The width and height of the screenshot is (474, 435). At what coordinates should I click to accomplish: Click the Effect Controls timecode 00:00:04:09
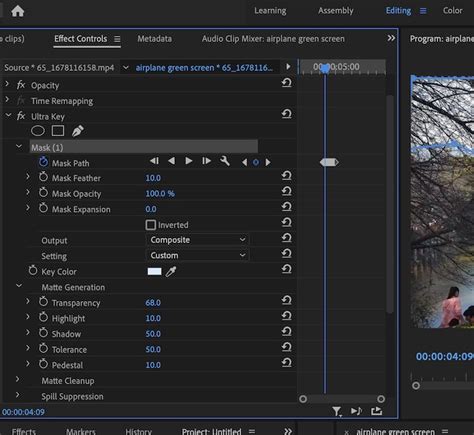pos(23,412)
